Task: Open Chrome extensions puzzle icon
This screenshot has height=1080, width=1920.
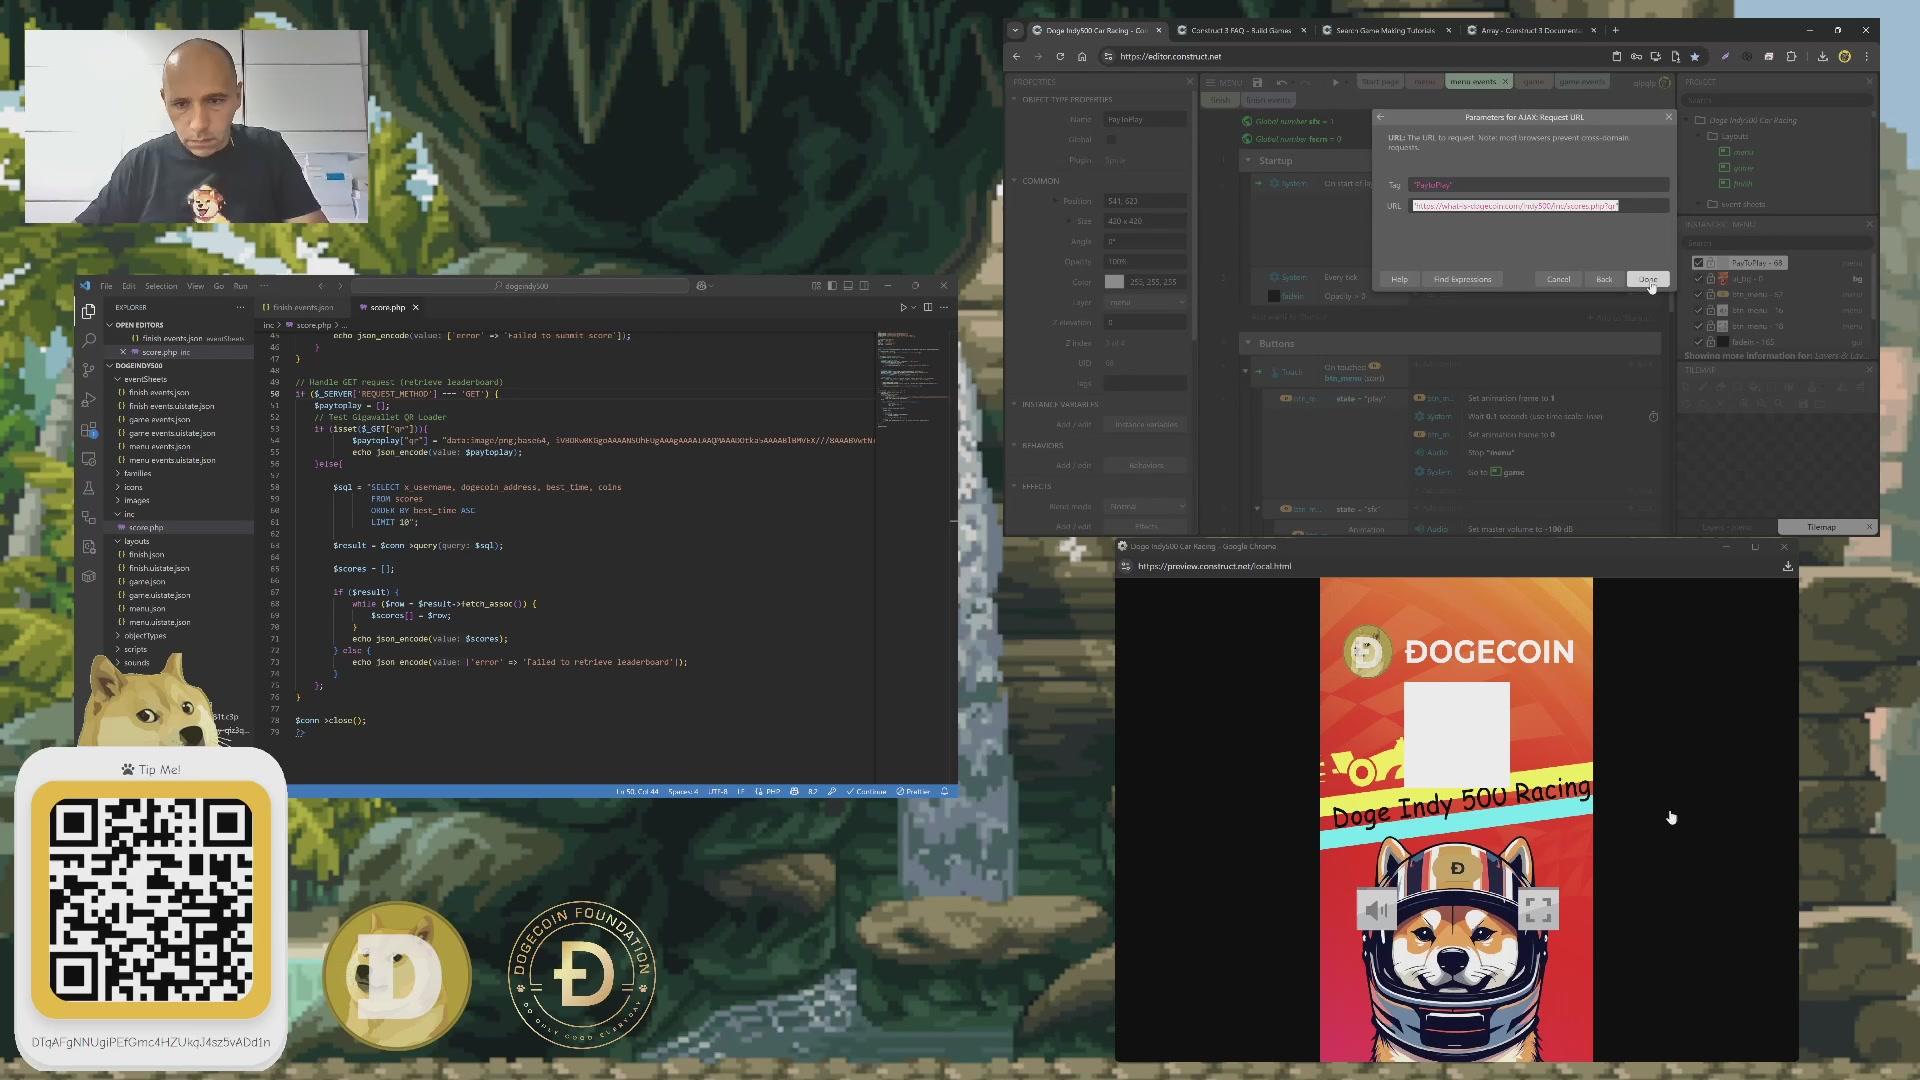Action: click(1791, 57)
